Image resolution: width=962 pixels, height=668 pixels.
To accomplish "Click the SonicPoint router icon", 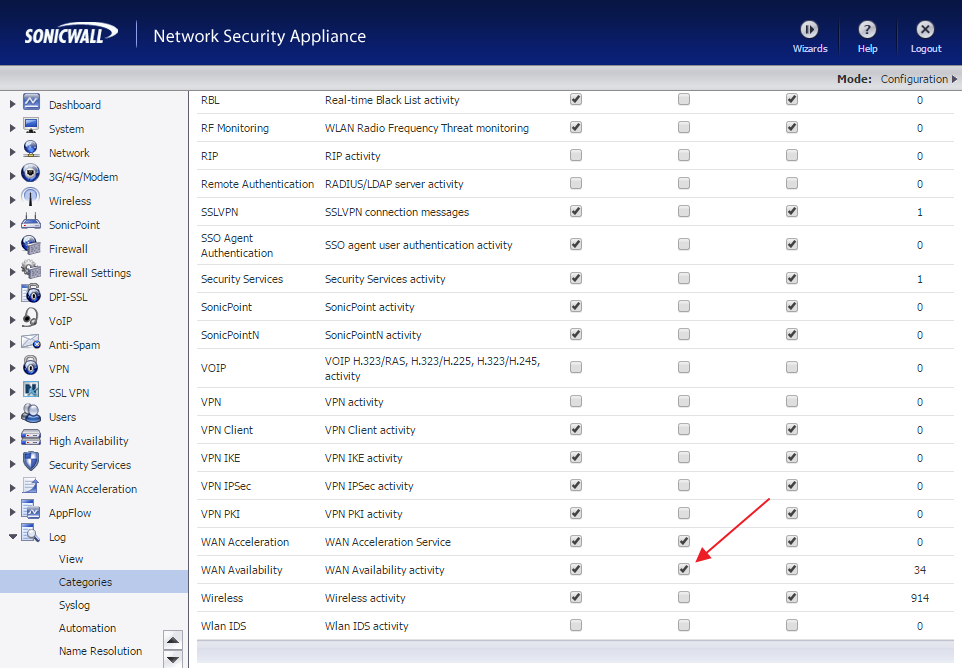I will 31,221.
